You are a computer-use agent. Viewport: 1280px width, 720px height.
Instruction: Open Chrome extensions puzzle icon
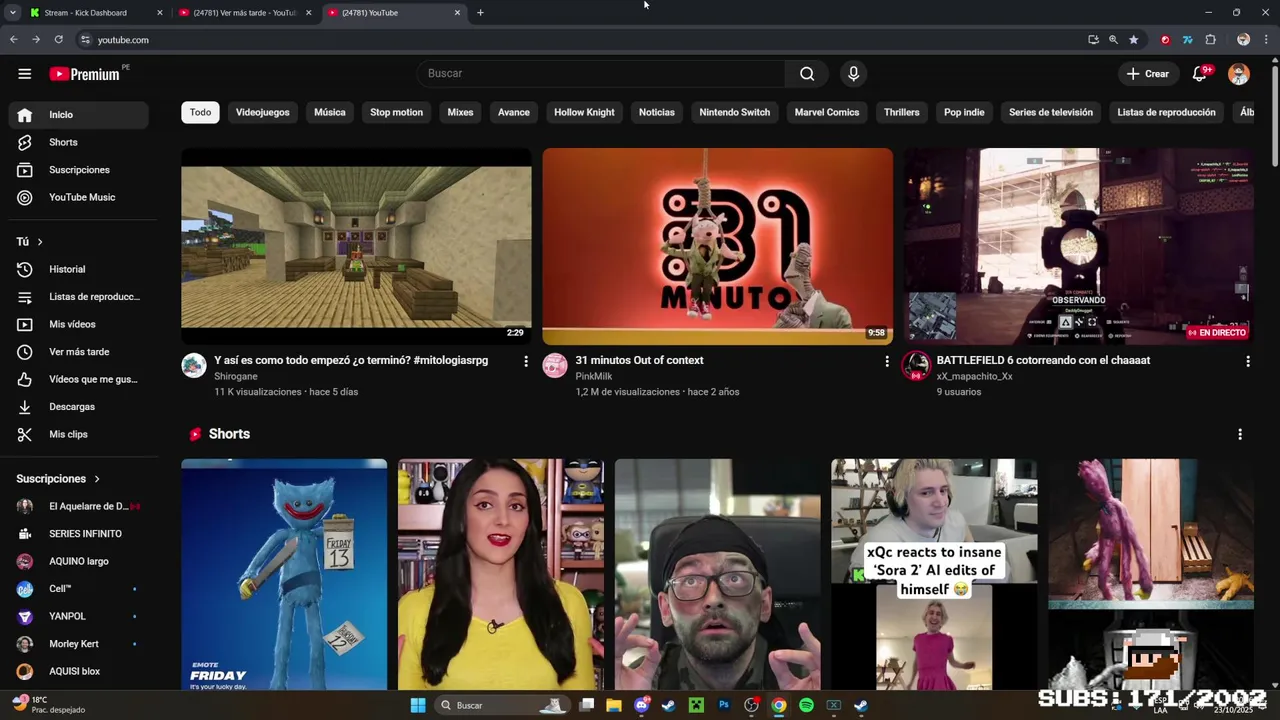[x=1210, y=40]
